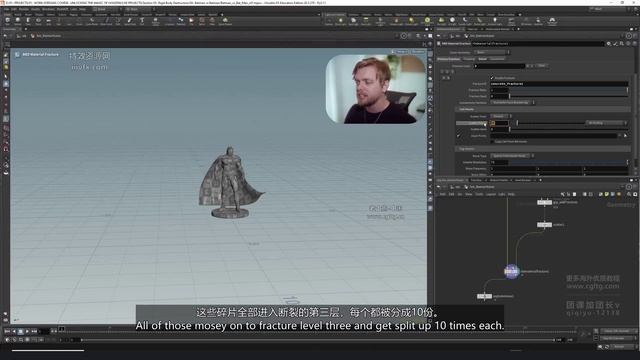640x360 pixels.
Task: Switch to the Constraints tab
Action: (x=497, y=59)
